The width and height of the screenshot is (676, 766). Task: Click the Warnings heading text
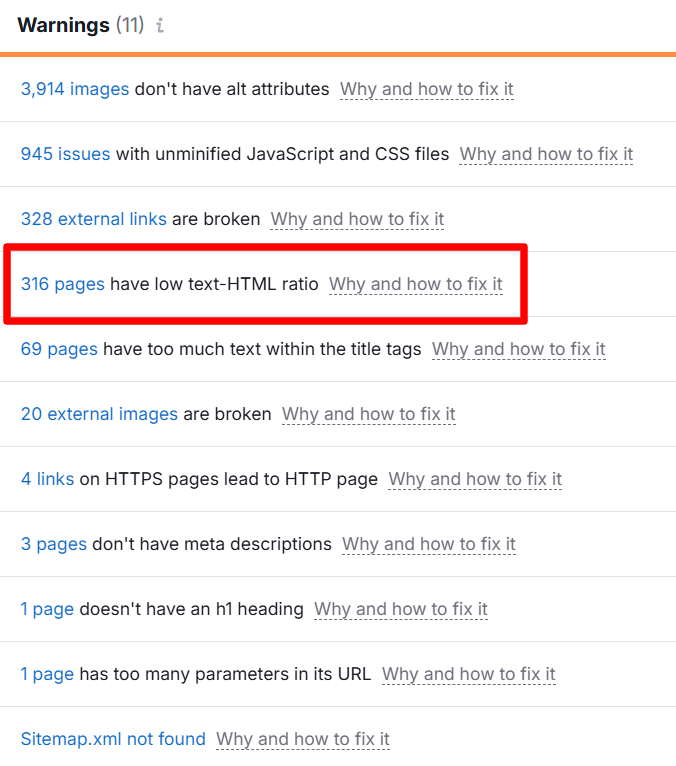(x=63, y=25)
